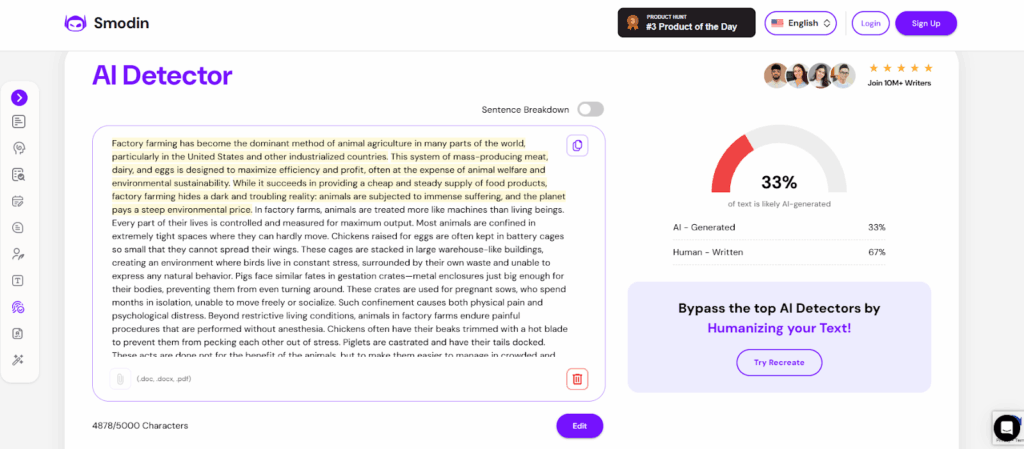
Task: Open the text box T sidebar icon
Action: (x=19, y=281)
